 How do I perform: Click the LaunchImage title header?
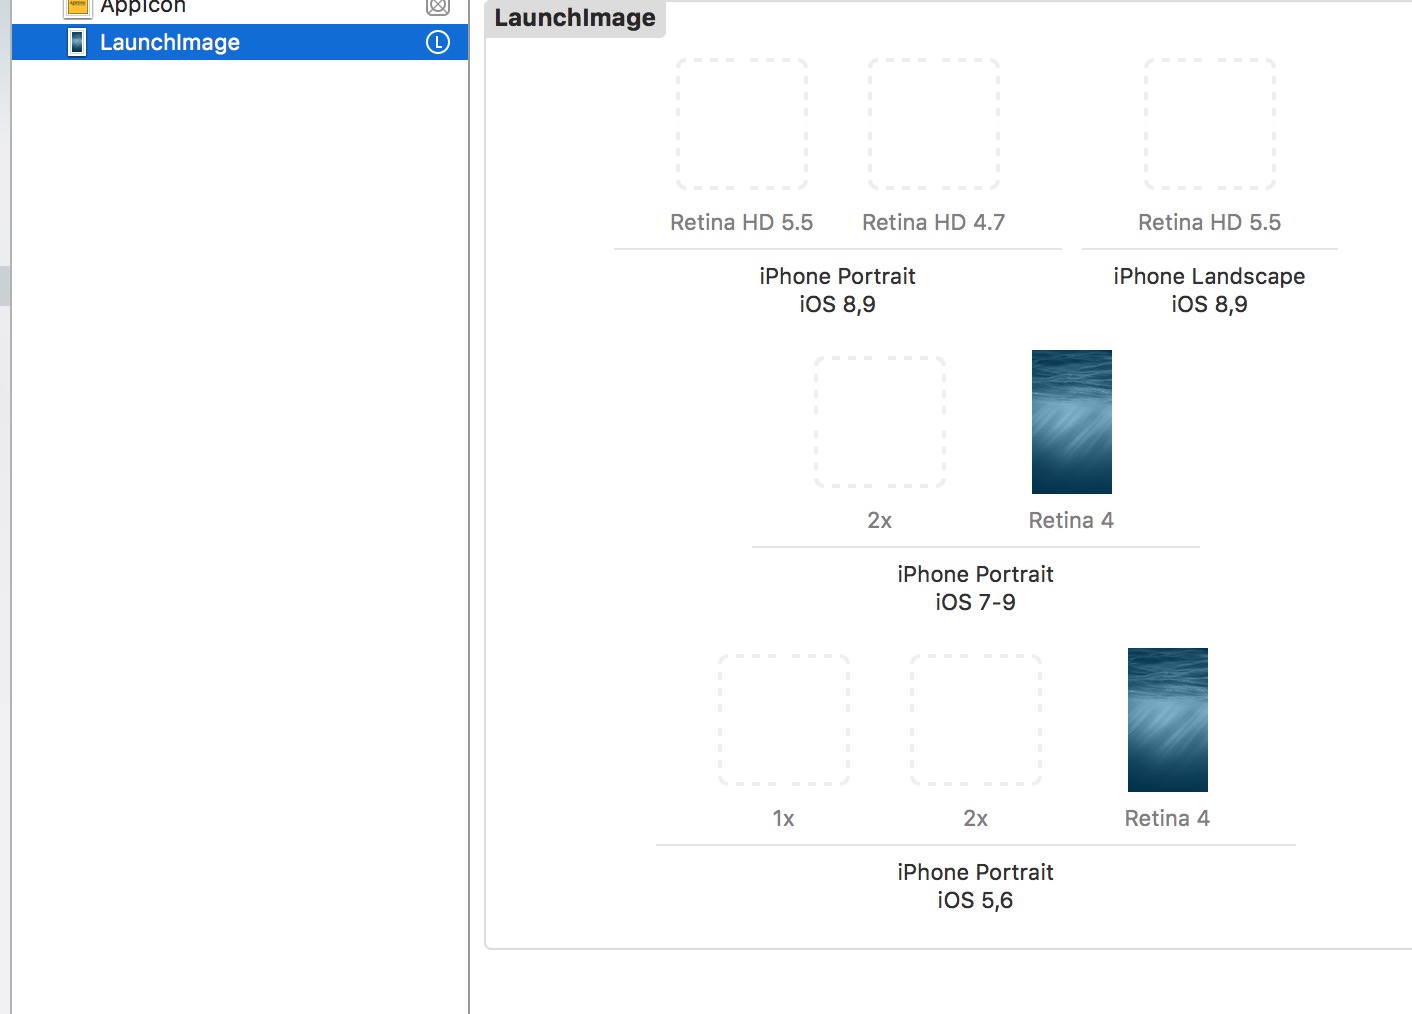575,18
